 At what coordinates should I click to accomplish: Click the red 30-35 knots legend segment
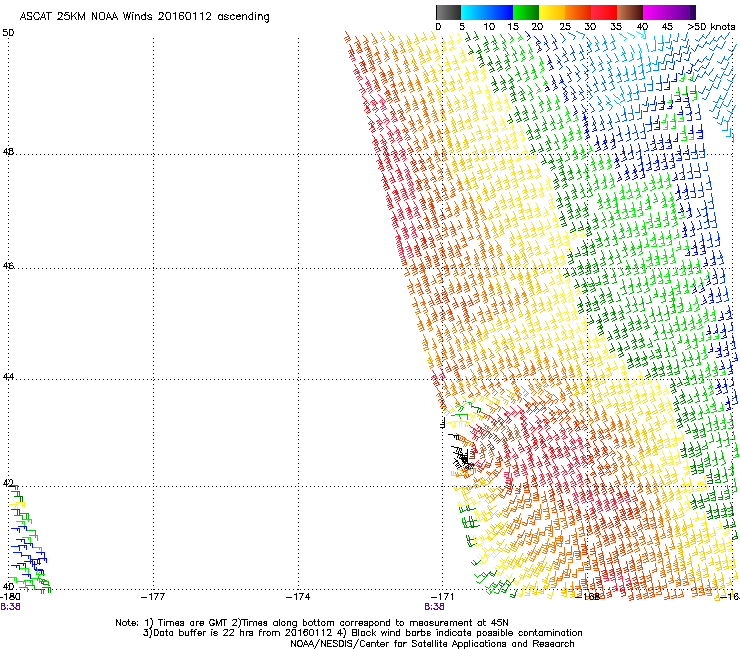(x=604, y=12)
